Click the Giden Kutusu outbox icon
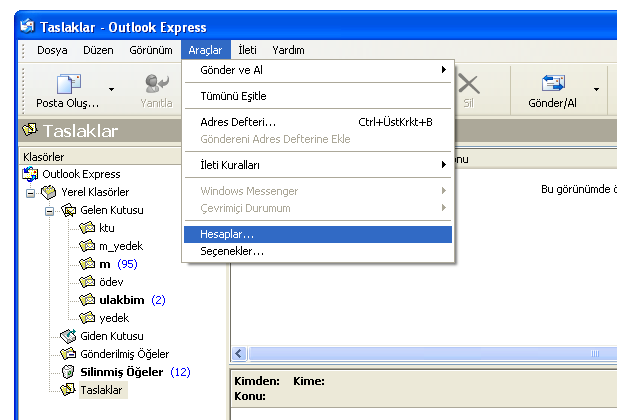The height and width of the screenshot is (420, 617). click(x=68, y=336)
